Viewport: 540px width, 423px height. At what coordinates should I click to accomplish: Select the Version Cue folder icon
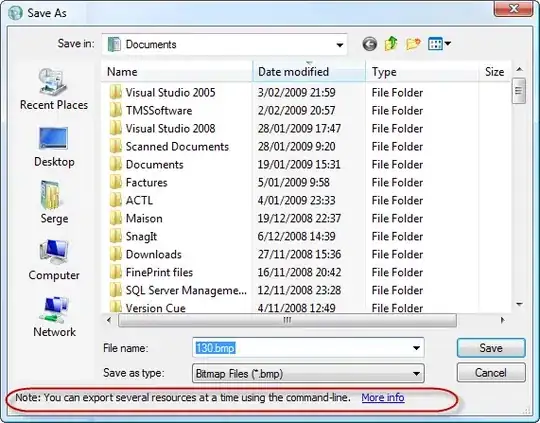(x=115, y=307)
